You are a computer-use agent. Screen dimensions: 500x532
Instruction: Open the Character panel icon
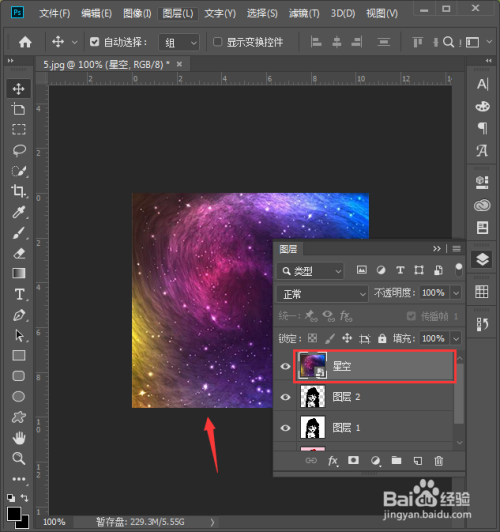click(x=482, y=84)
